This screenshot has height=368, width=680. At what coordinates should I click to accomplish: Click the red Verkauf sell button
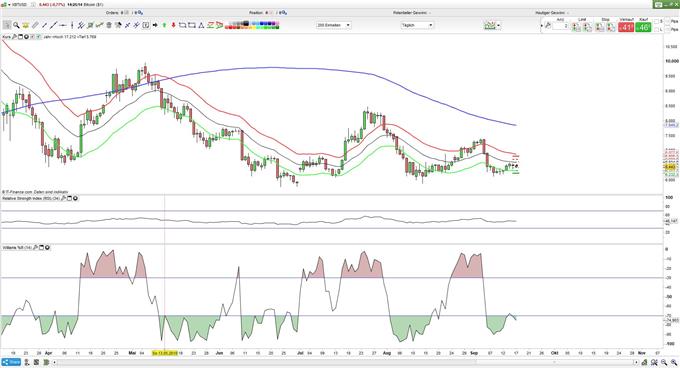626,27
